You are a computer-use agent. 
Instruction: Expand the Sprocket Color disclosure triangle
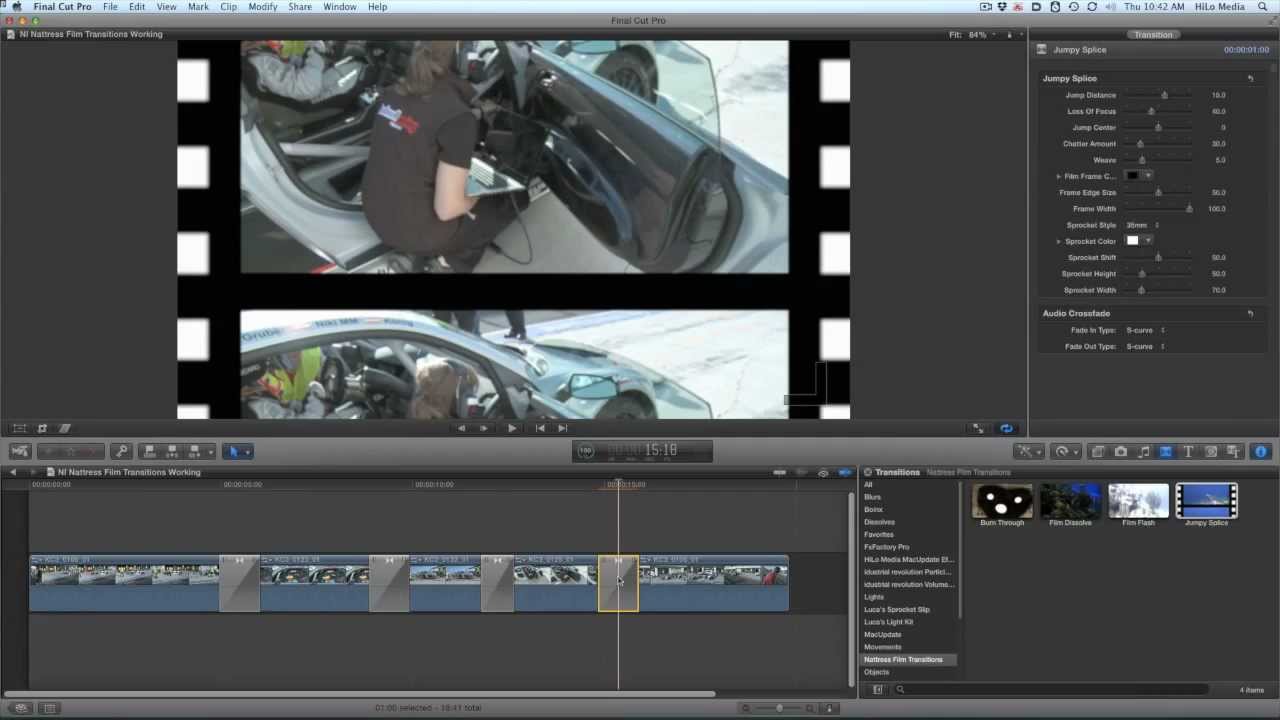click(1058, 241)
